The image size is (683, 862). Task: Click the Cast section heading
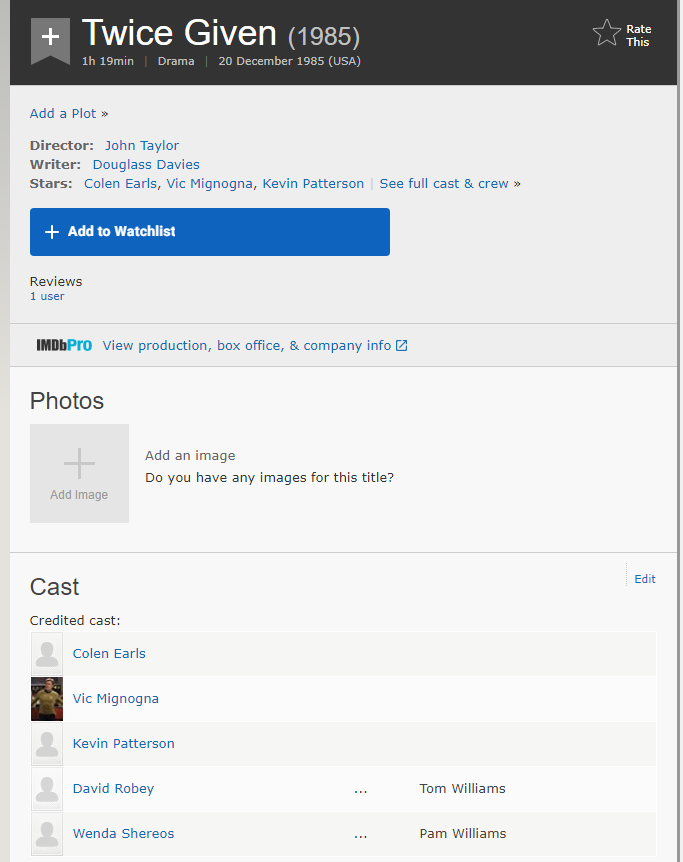click(x=54, y=587)
